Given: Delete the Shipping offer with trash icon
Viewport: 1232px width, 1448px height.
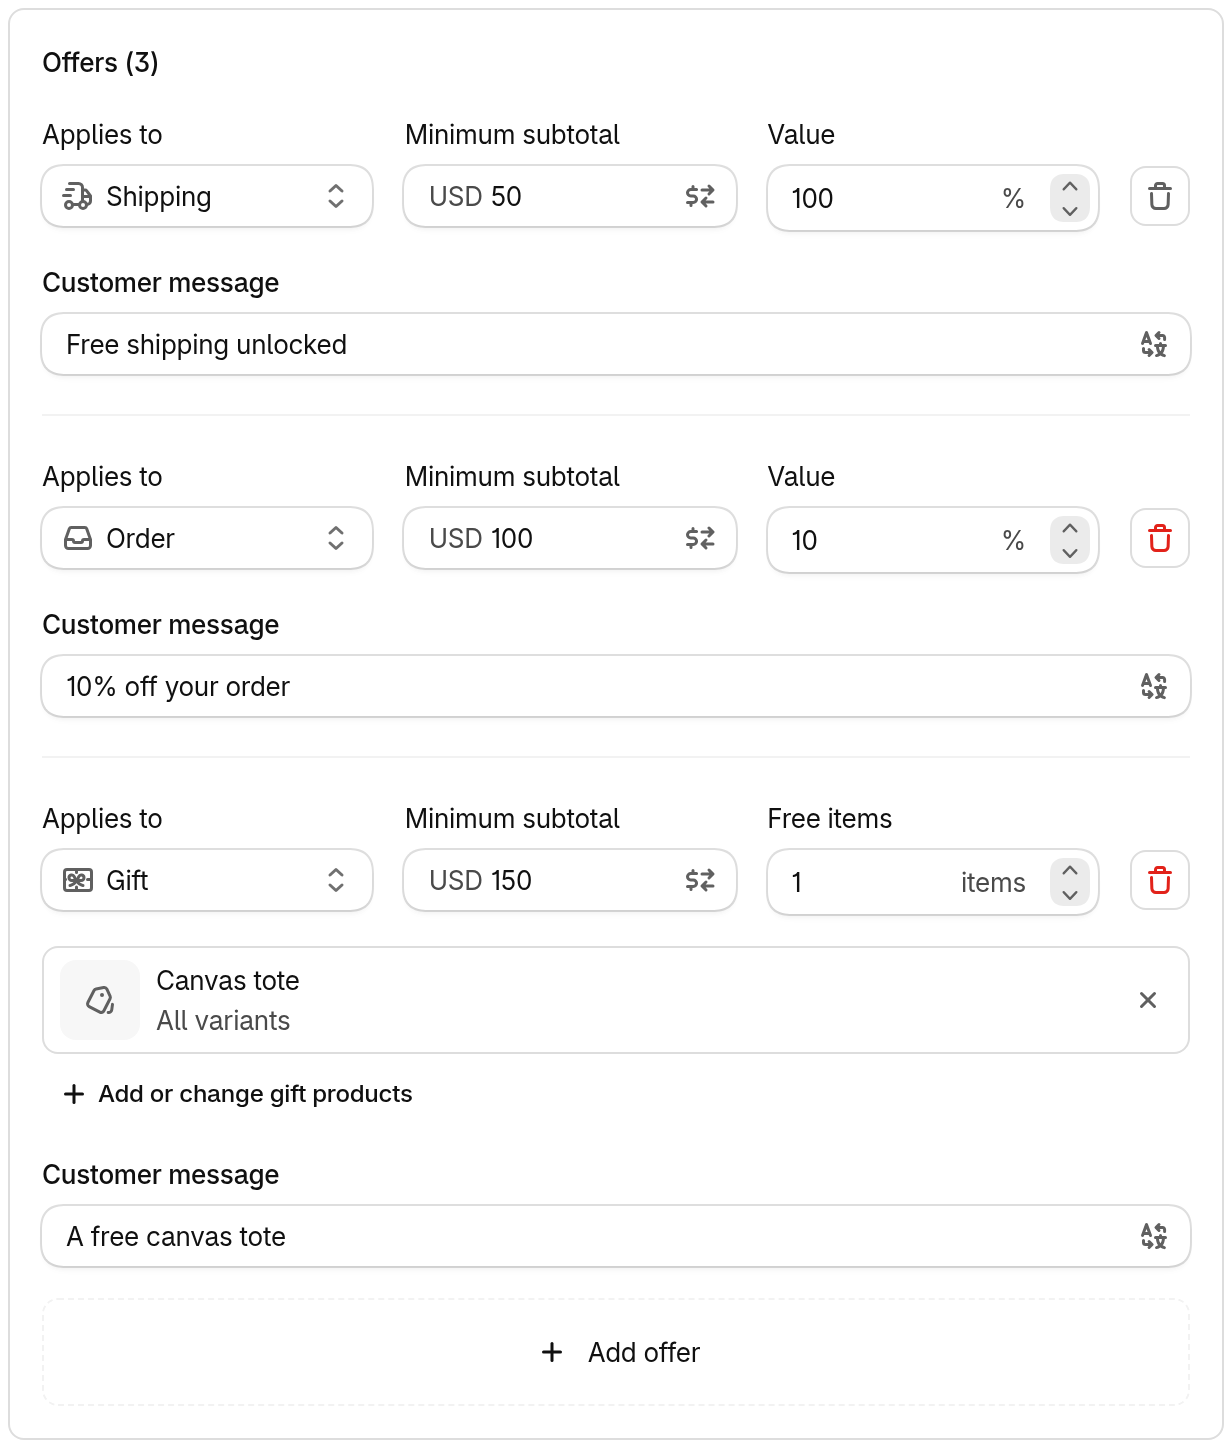Looking at the screenshot, I should (x=1160, y=196).
